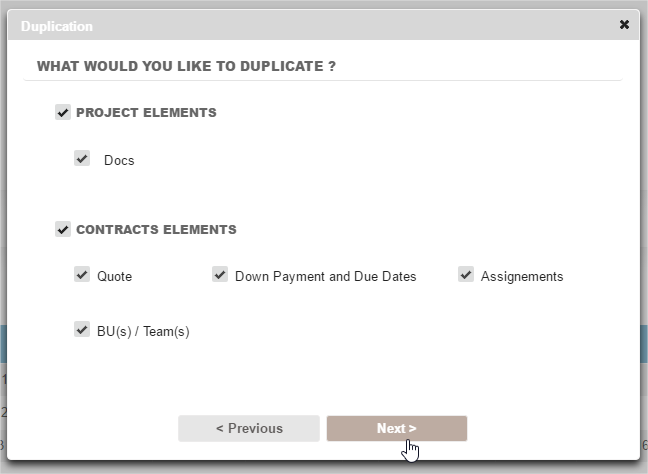Disable the Quote checkbox

point(82,275)
